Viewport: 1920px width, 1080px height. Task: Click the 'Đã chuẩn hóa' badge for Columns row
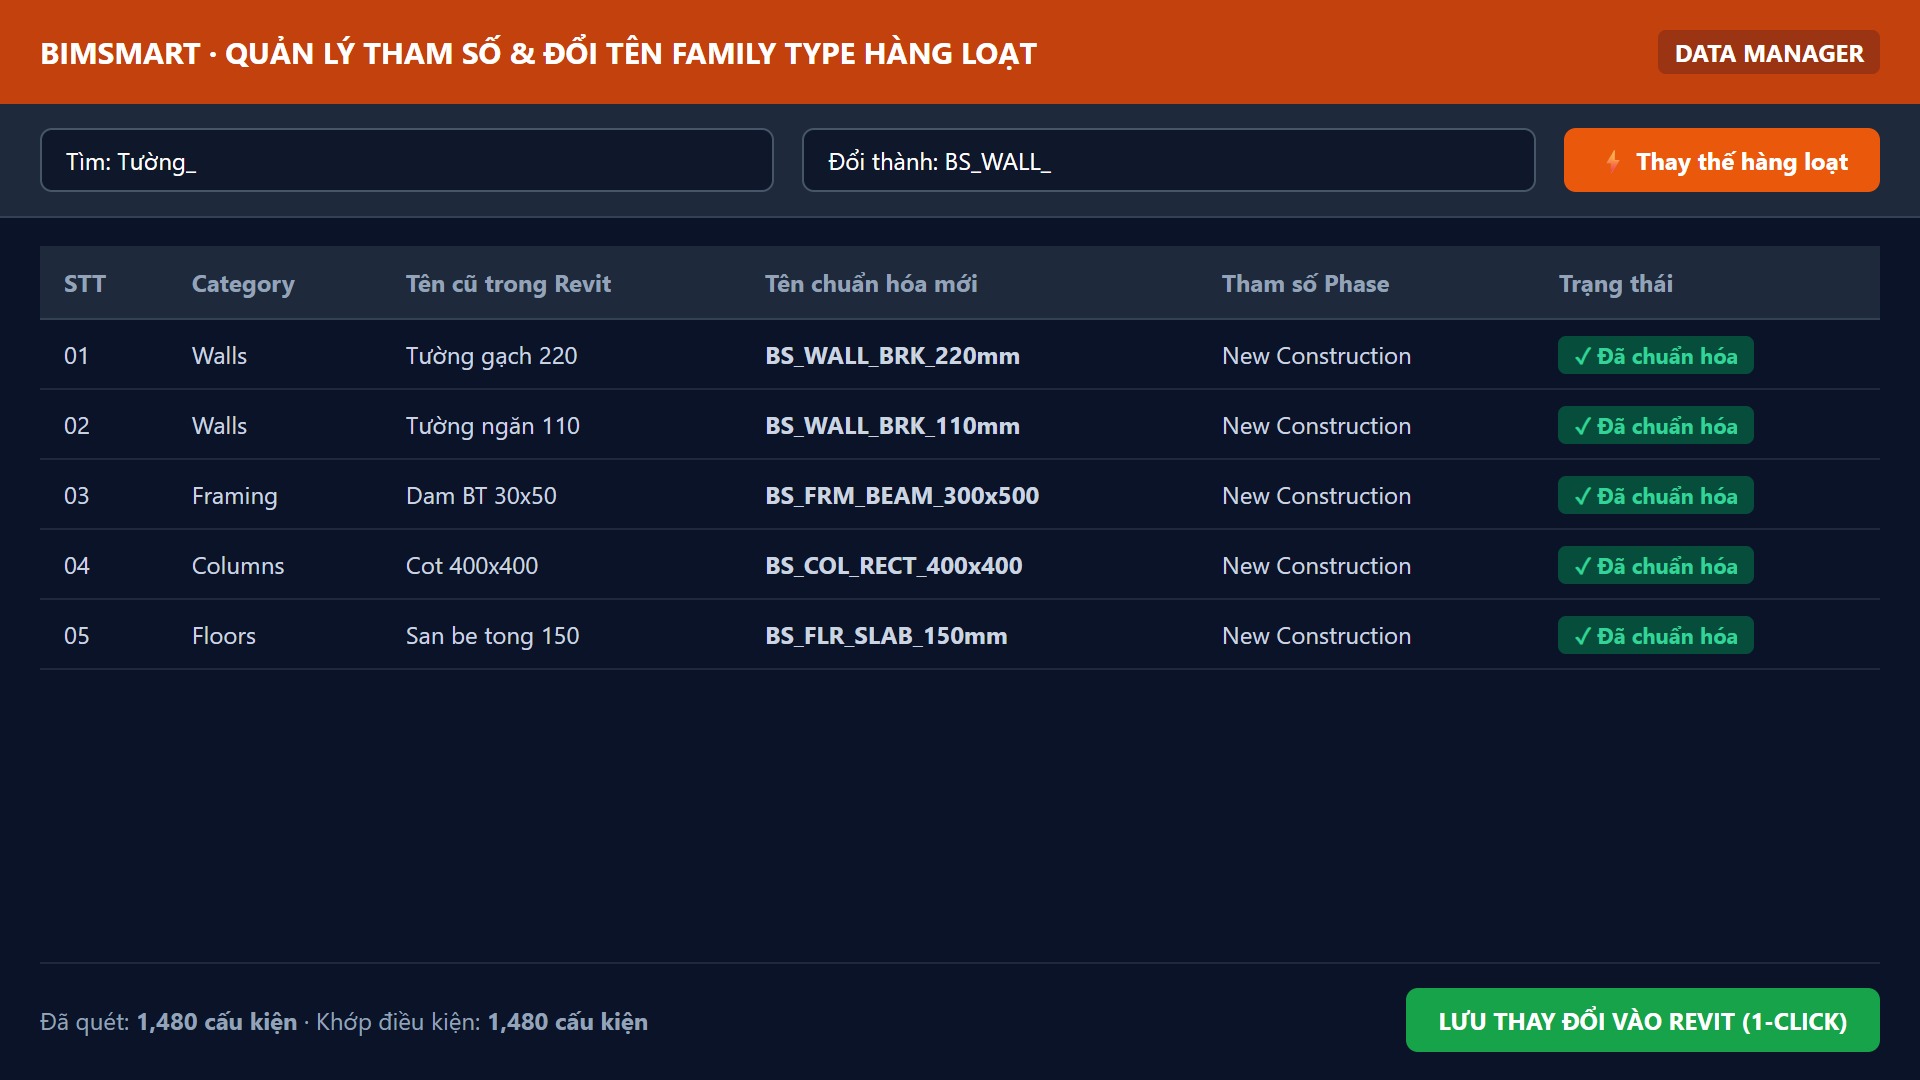[1655, 565]
